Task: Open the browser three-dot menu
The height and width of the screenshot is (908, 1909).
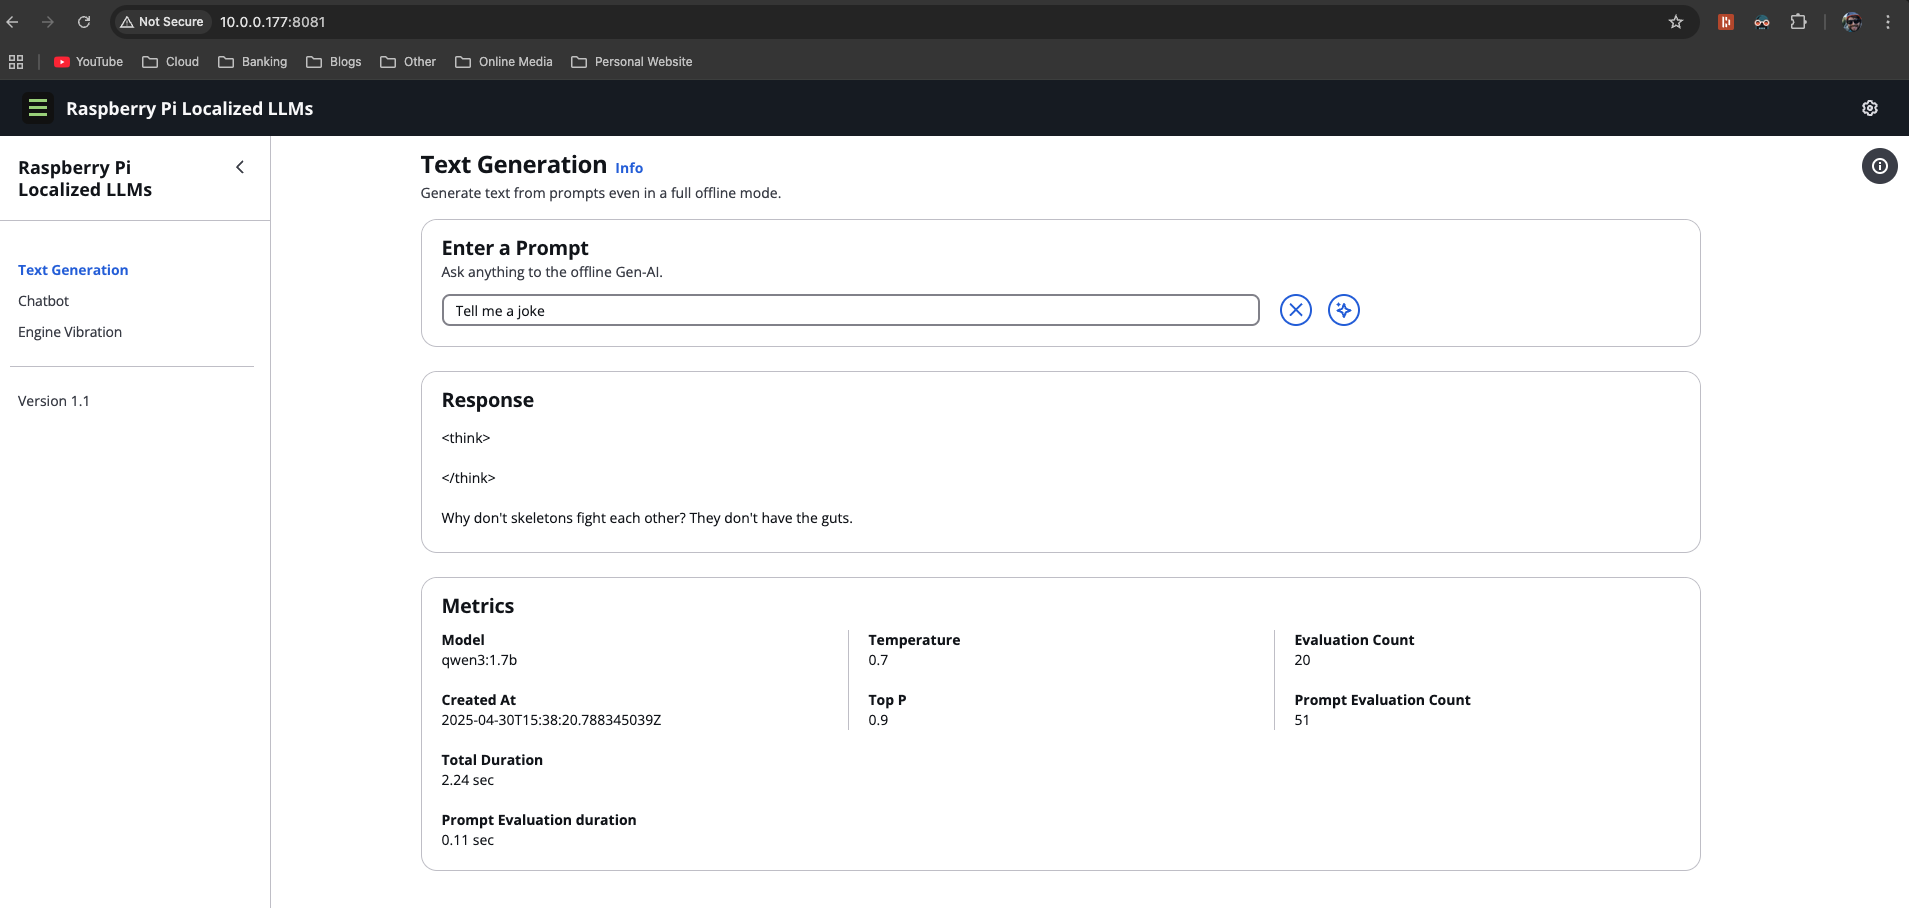Action: pyautogui.click(x=1888, y=22)
